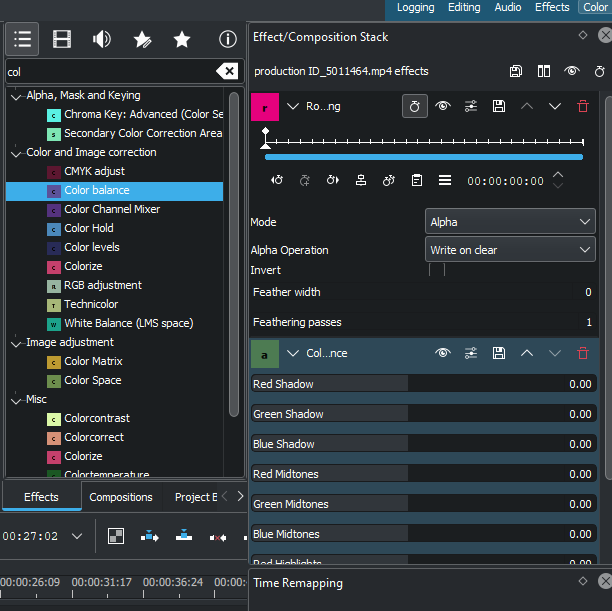Show video effects only
Image resolution: width=612 pixels, height=611 pixels.
[x=62, y=39]
